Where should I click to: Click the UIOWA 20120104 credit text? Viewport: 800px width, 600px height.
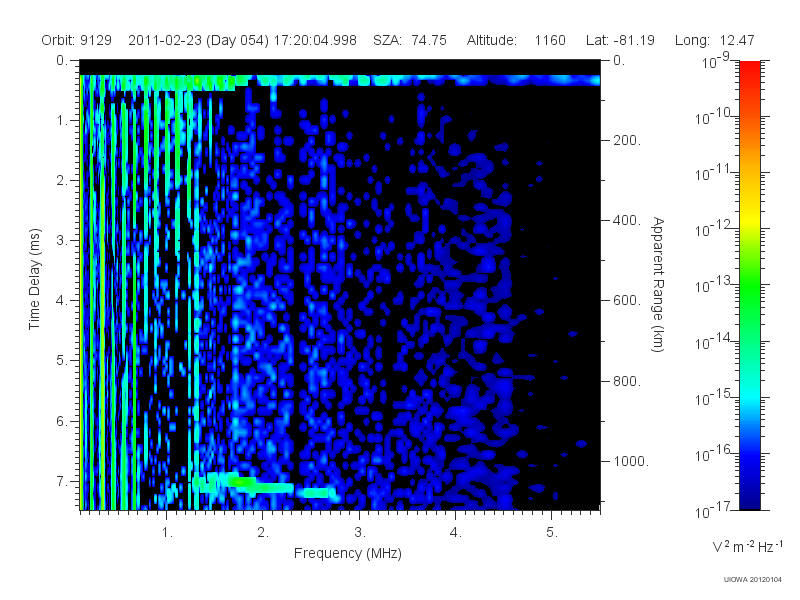tap(753, 579)
